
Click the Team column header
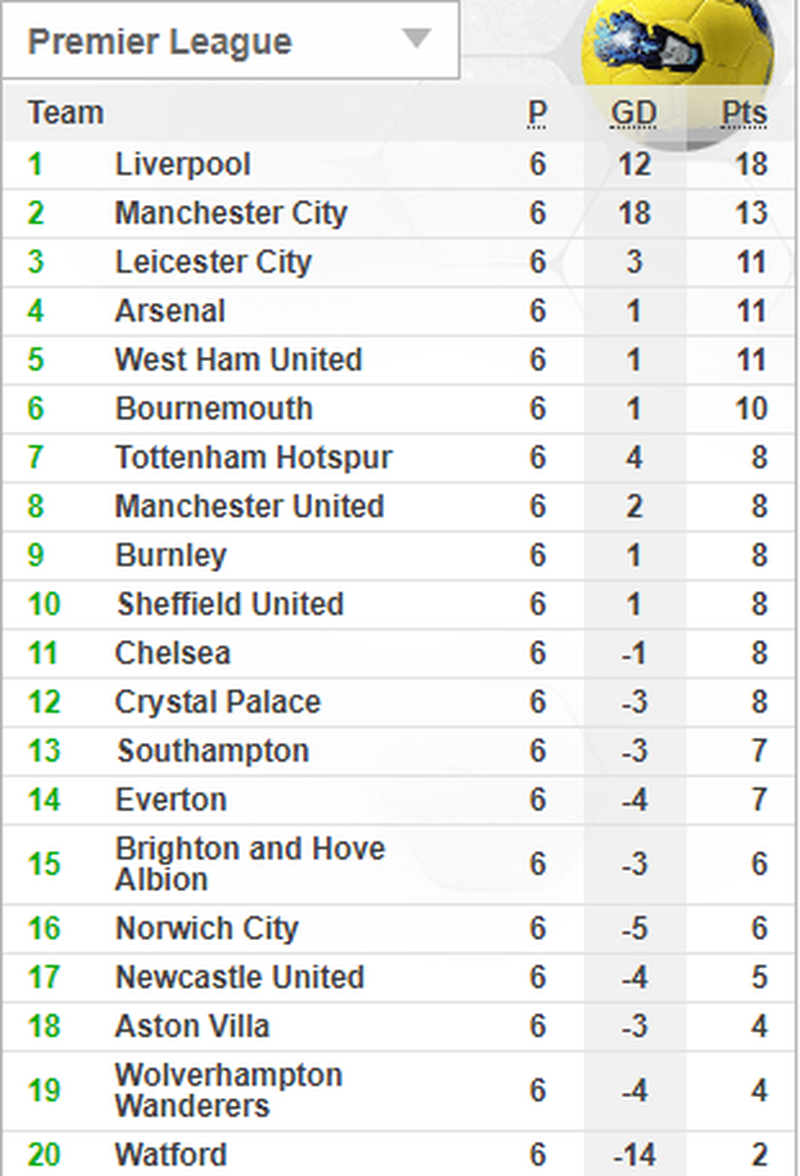click(65, 113)
